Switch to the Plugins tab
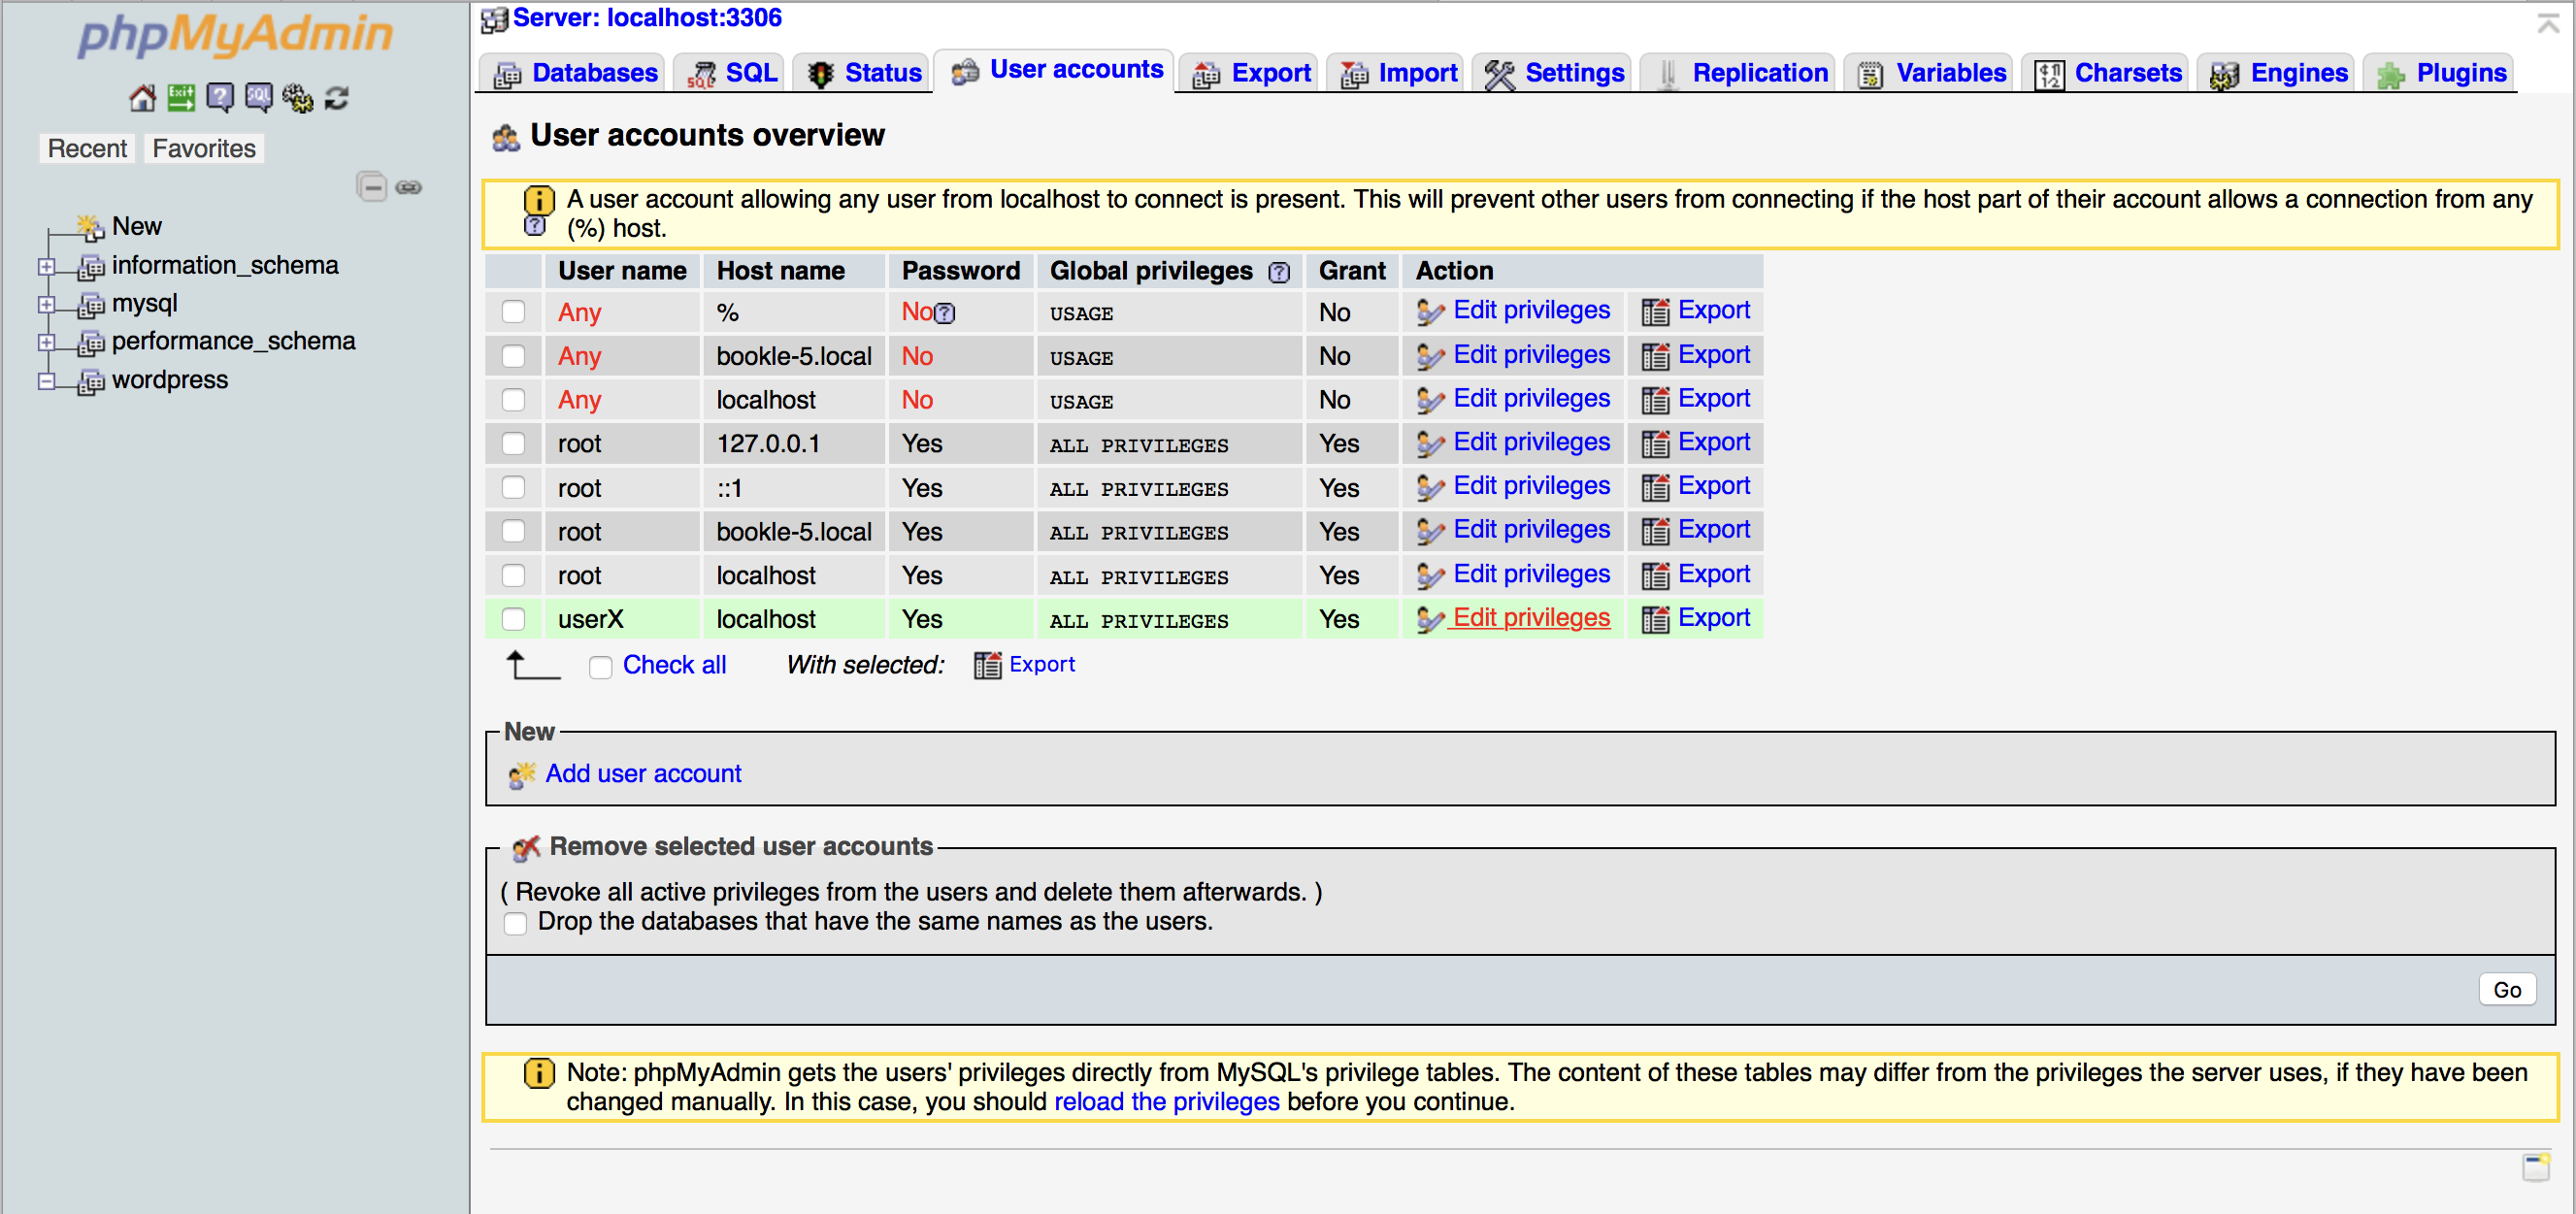 pyautogui.click(x=2441, y=73)
